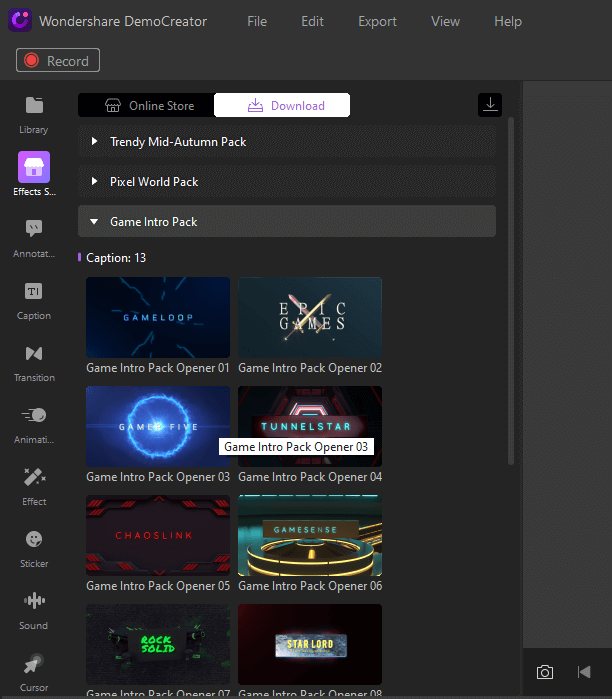Click the effects list vertical scrollbar

(x=511, y=292)
